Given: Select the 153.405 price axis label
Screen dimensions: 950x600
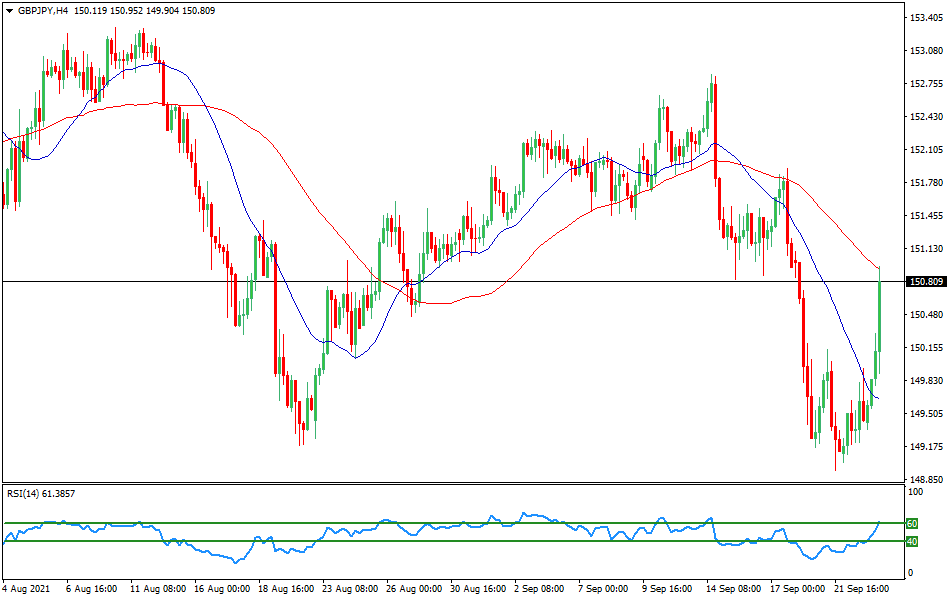Looking at the screenshot, I should coord(925,18).
